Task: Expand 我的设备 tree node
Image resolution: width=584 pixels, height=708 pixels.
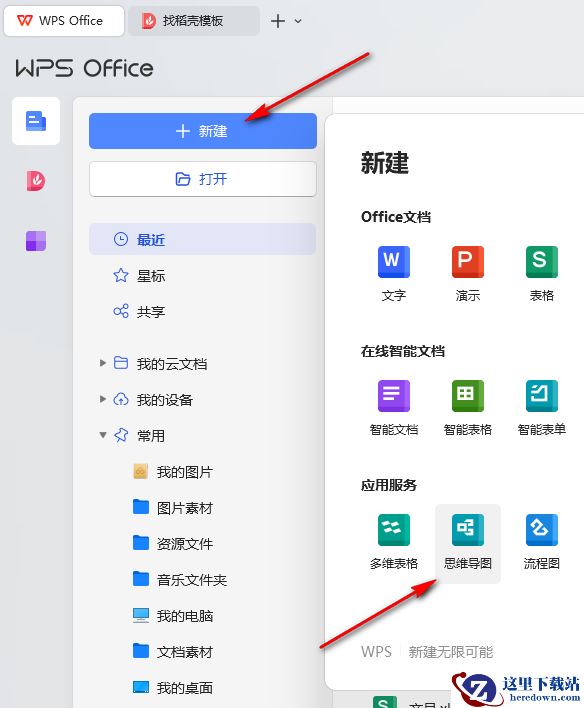Action: coord(103,399)
